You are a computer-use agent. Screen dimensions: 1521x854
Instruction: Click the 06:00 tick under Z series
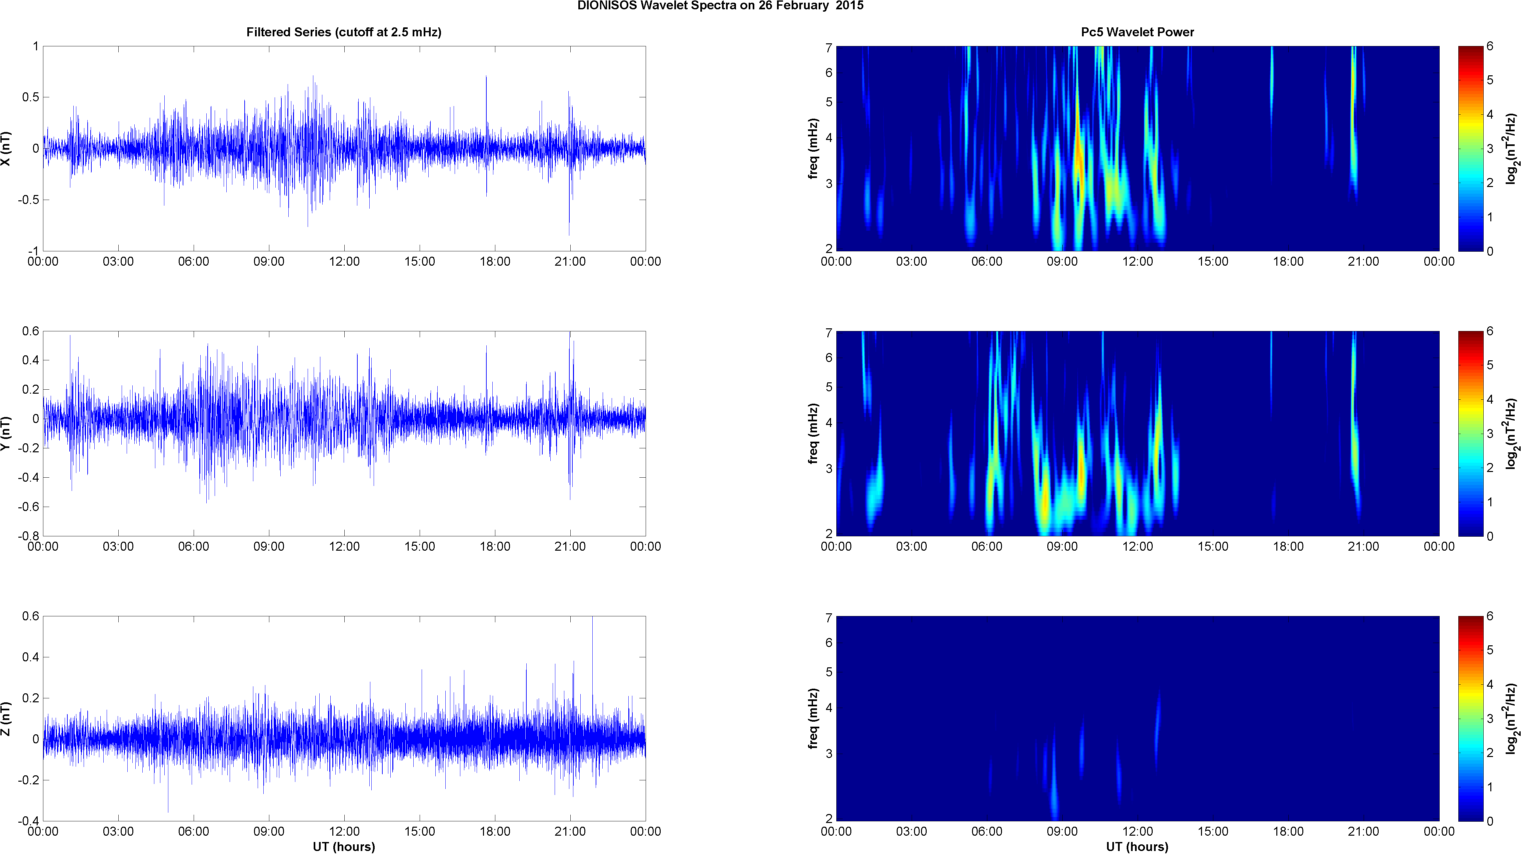(193, 832)
